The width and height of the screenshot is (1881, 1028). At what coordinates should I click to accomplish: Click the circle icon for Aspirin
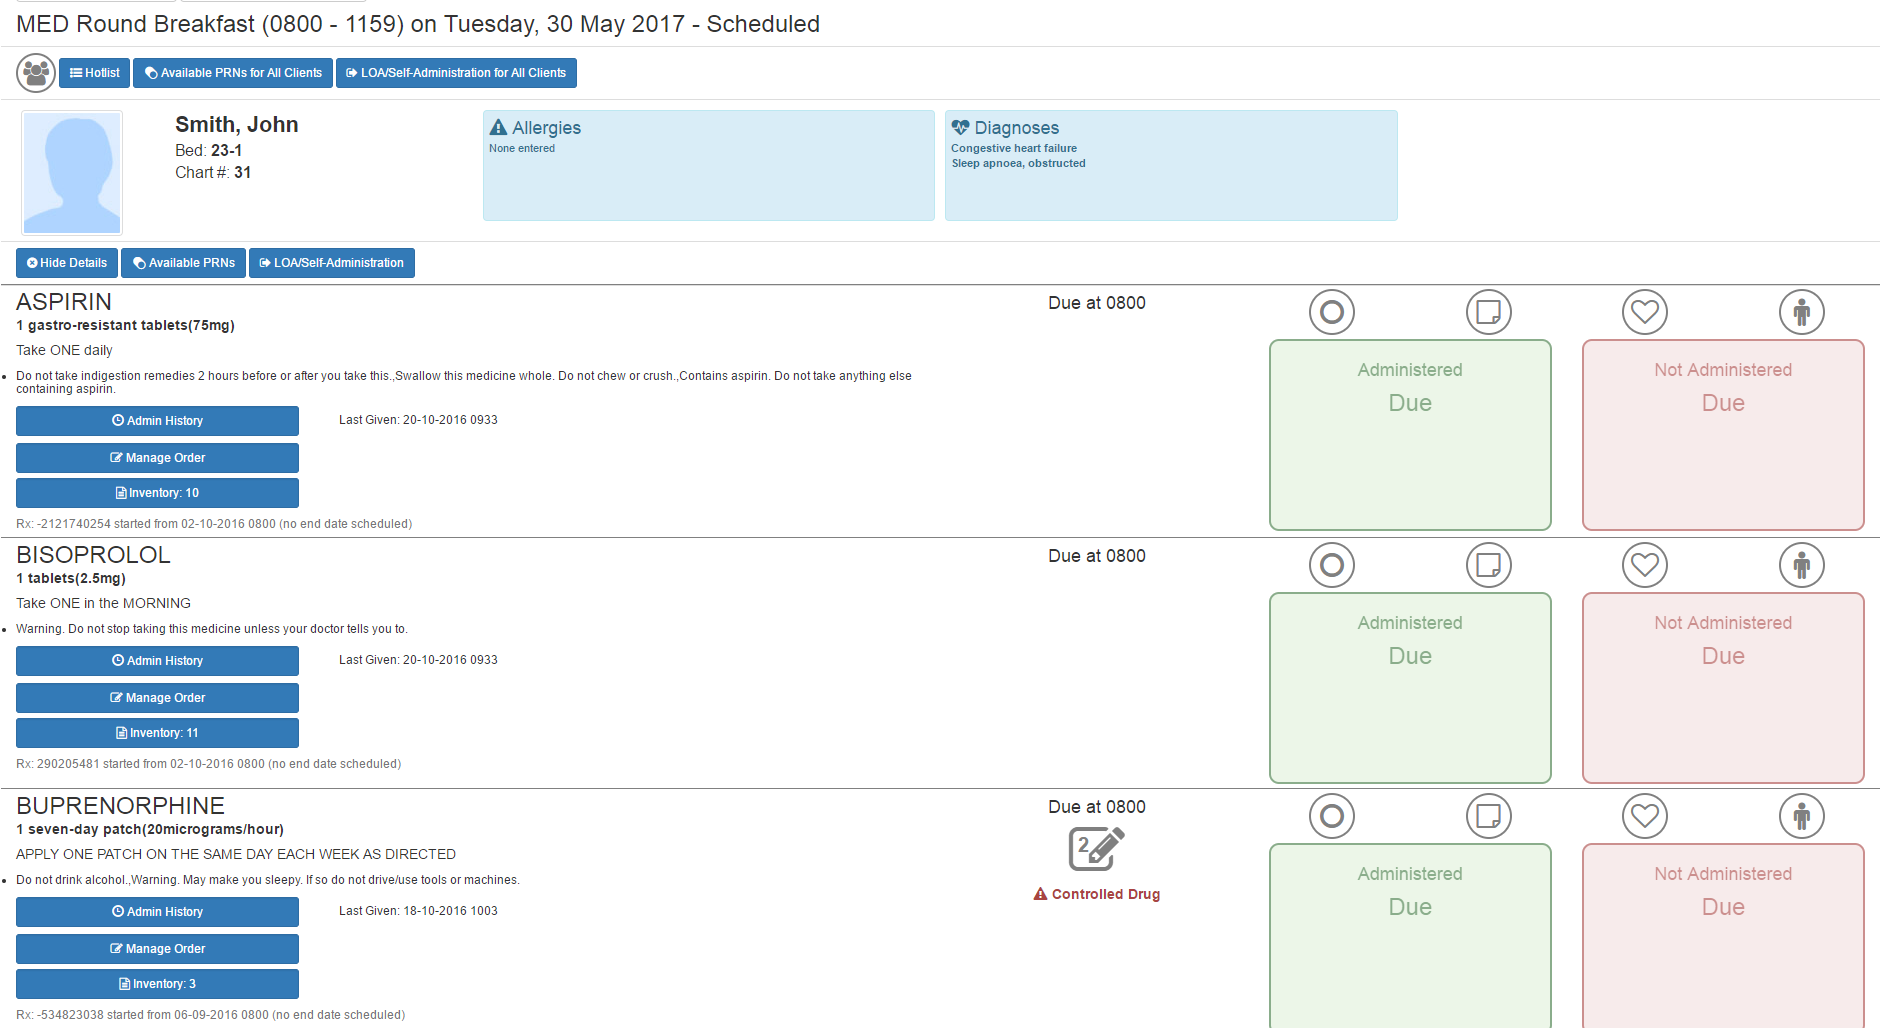[1331, 313]
